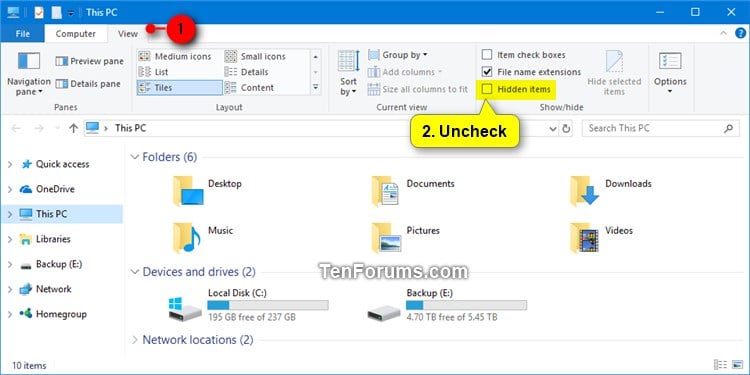Open the Downloads folder
This screenshot has height=375, width=750.
610,190
